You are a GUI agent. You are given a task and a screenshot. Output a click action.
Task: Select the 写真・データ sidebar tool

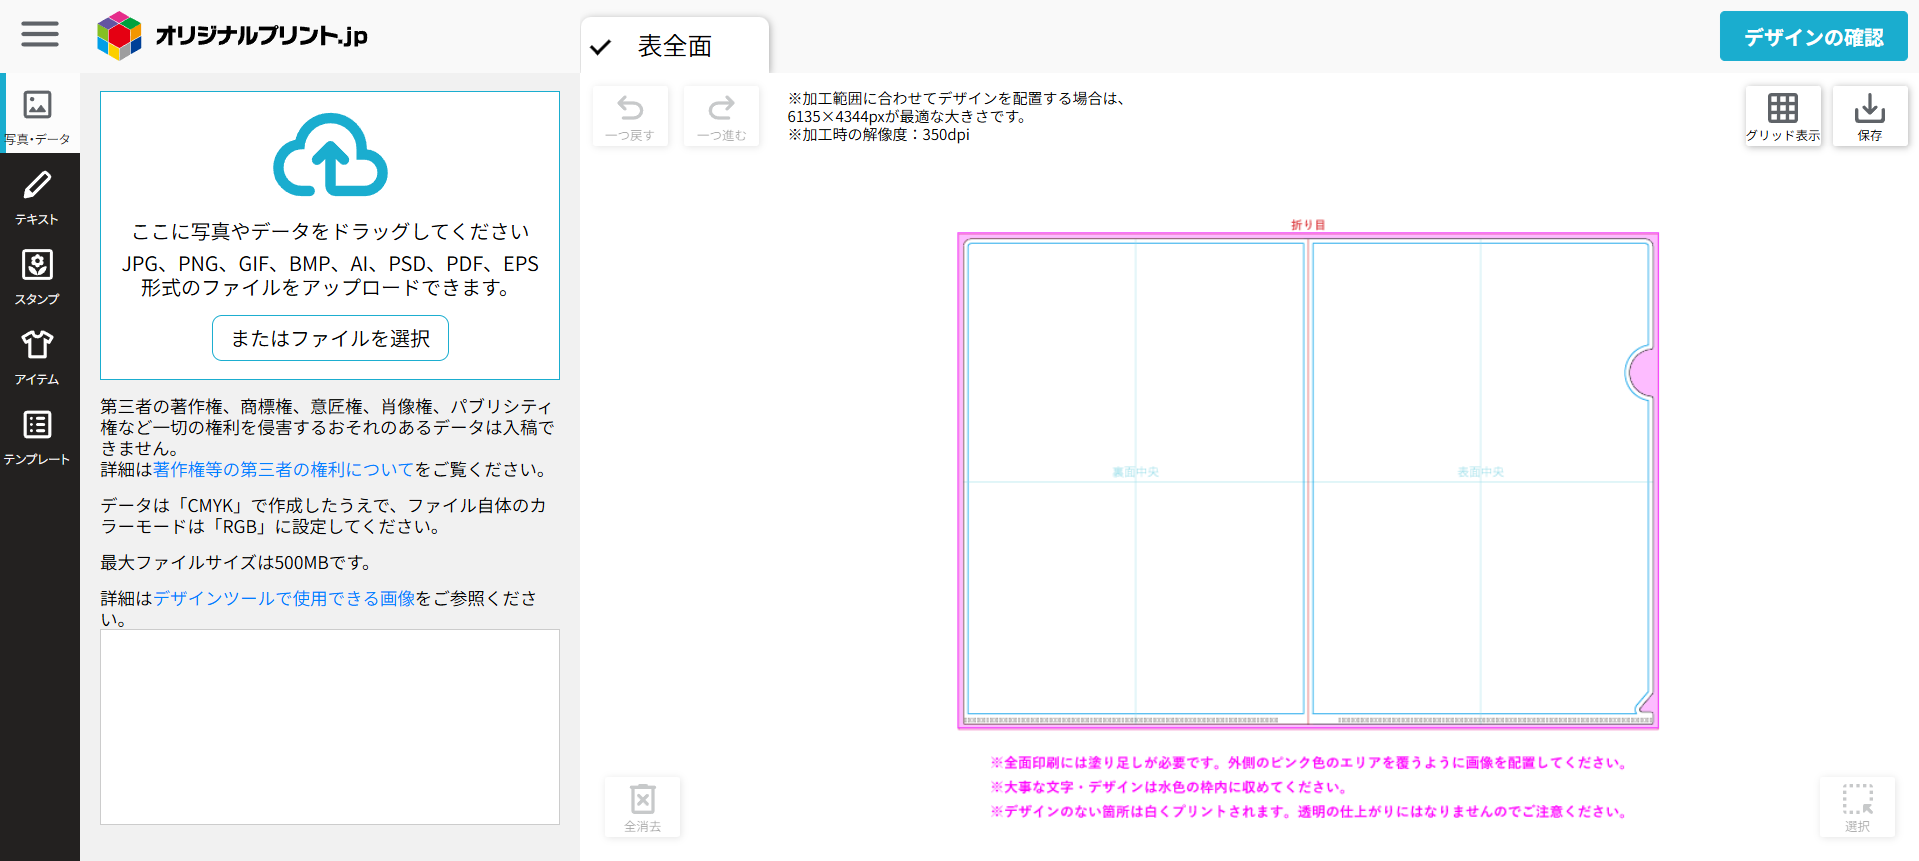click(x=38, y=114)
